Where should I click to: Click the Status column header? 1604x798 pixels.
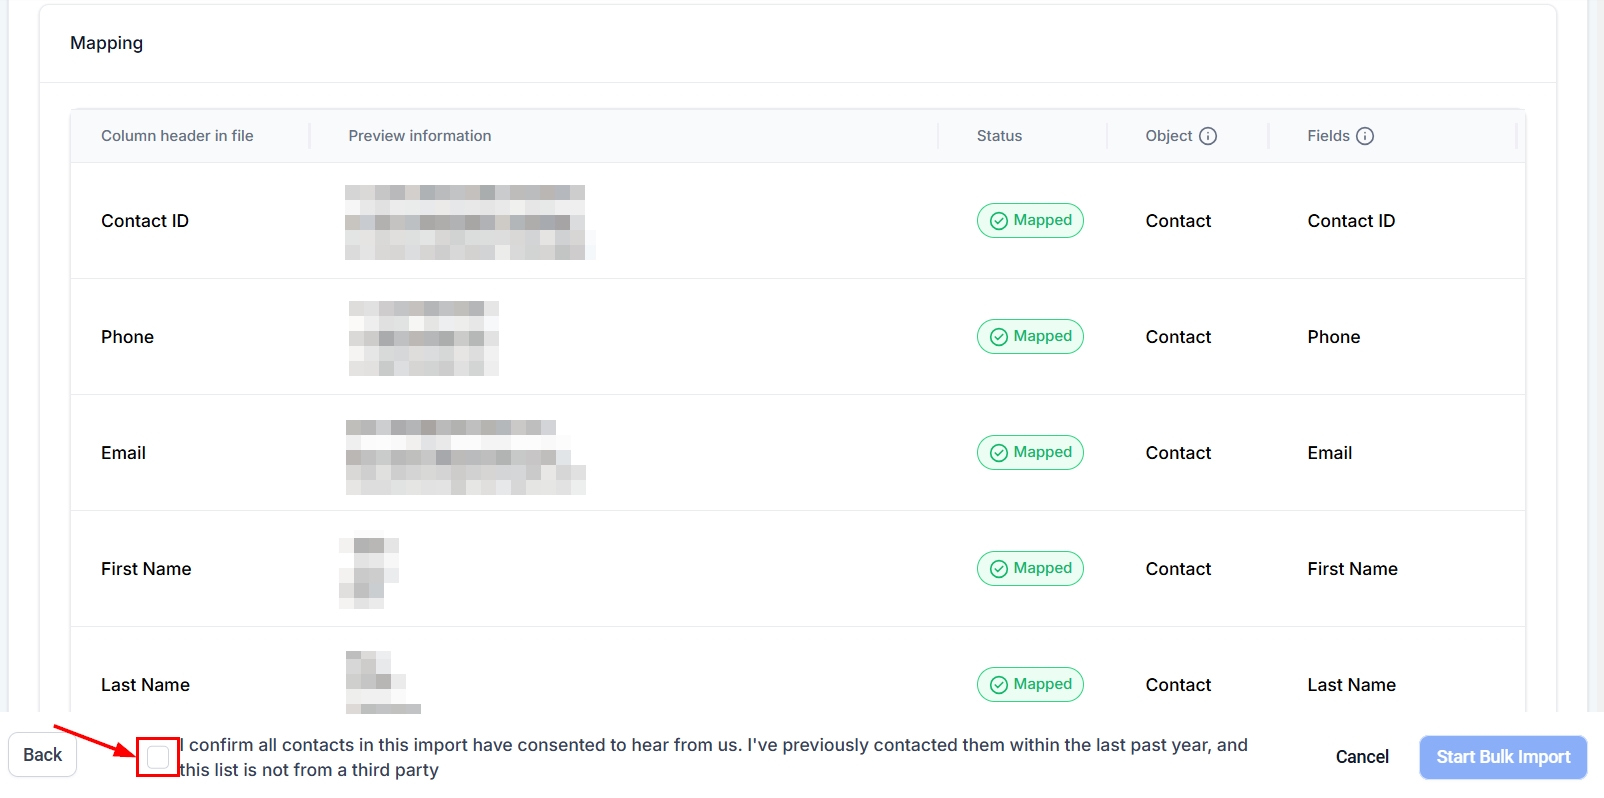pyautogui.click(x=999, y=136)
